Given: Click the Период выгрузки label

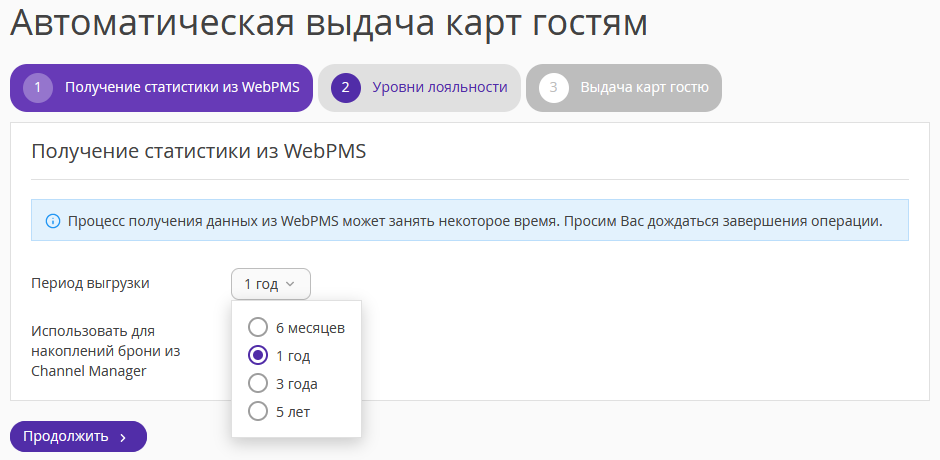Looking at the screenshot, I should [x=90, y=284].
